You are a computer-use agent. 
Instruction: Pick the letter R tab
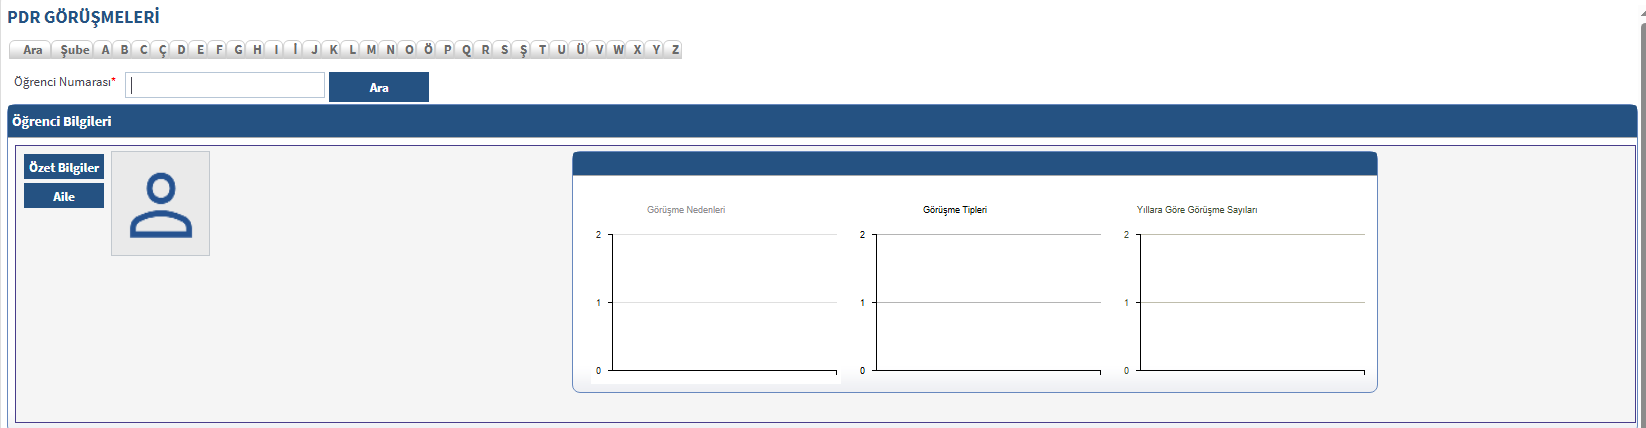pos(485,50)
